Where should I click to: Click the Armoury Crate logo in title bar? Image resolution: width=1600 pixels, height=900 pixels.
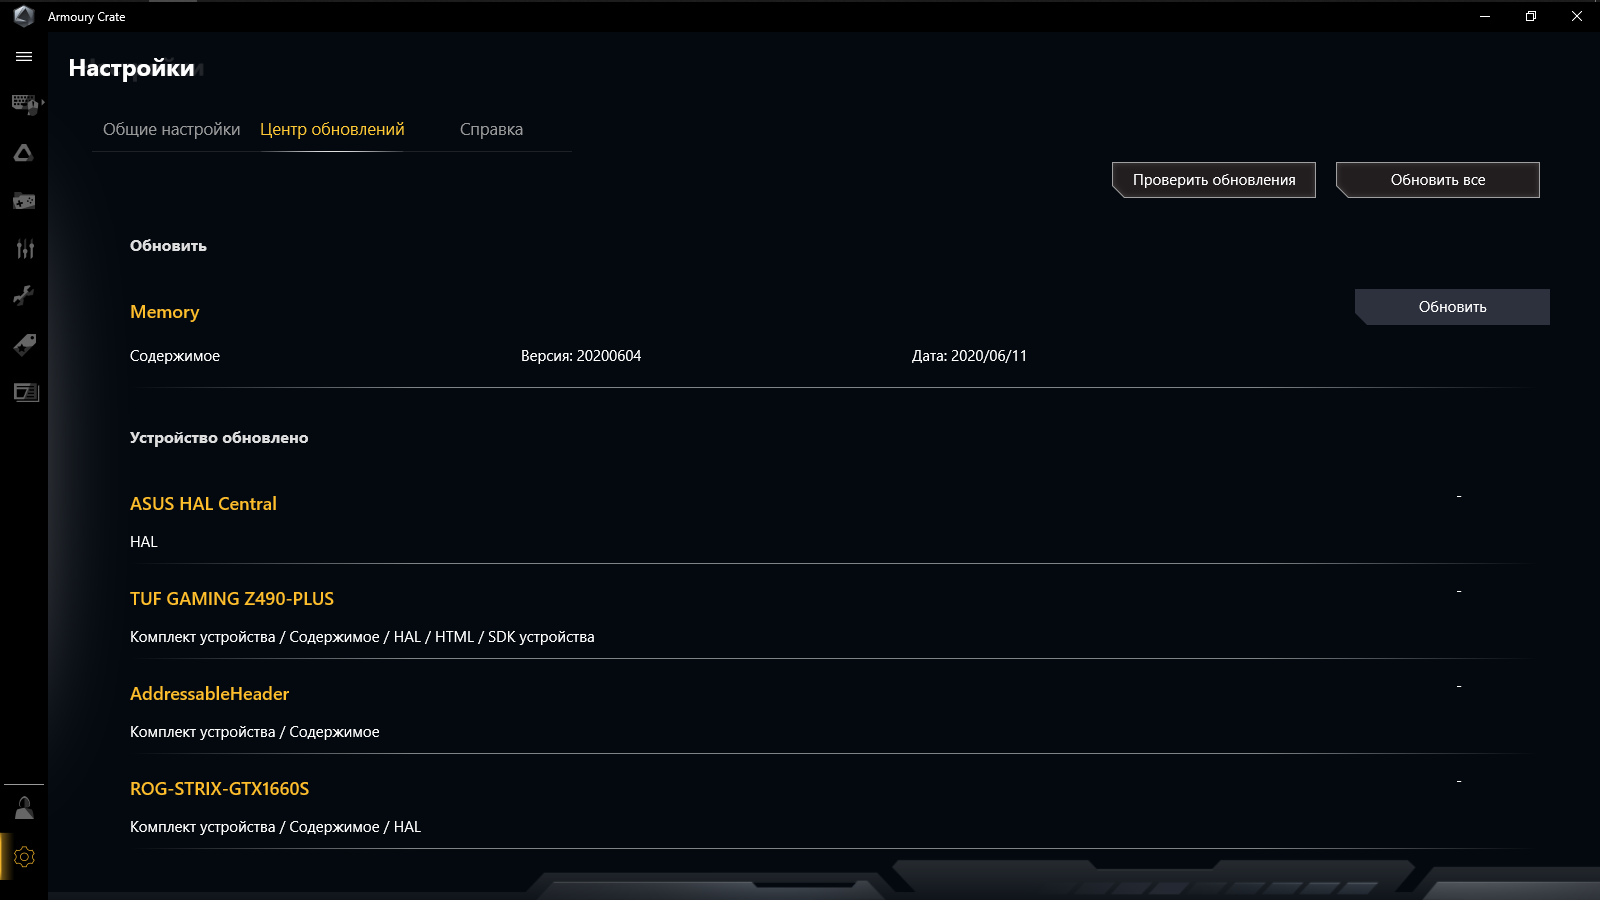click(24, 16)
